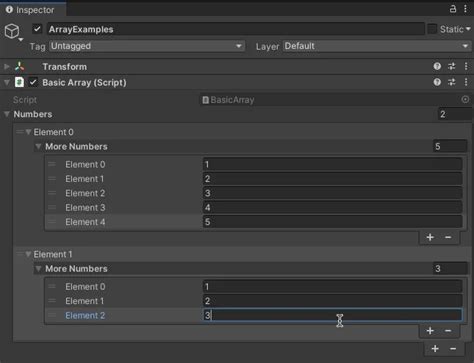
Task: Open Transform component presets
Action: (452, 66)
